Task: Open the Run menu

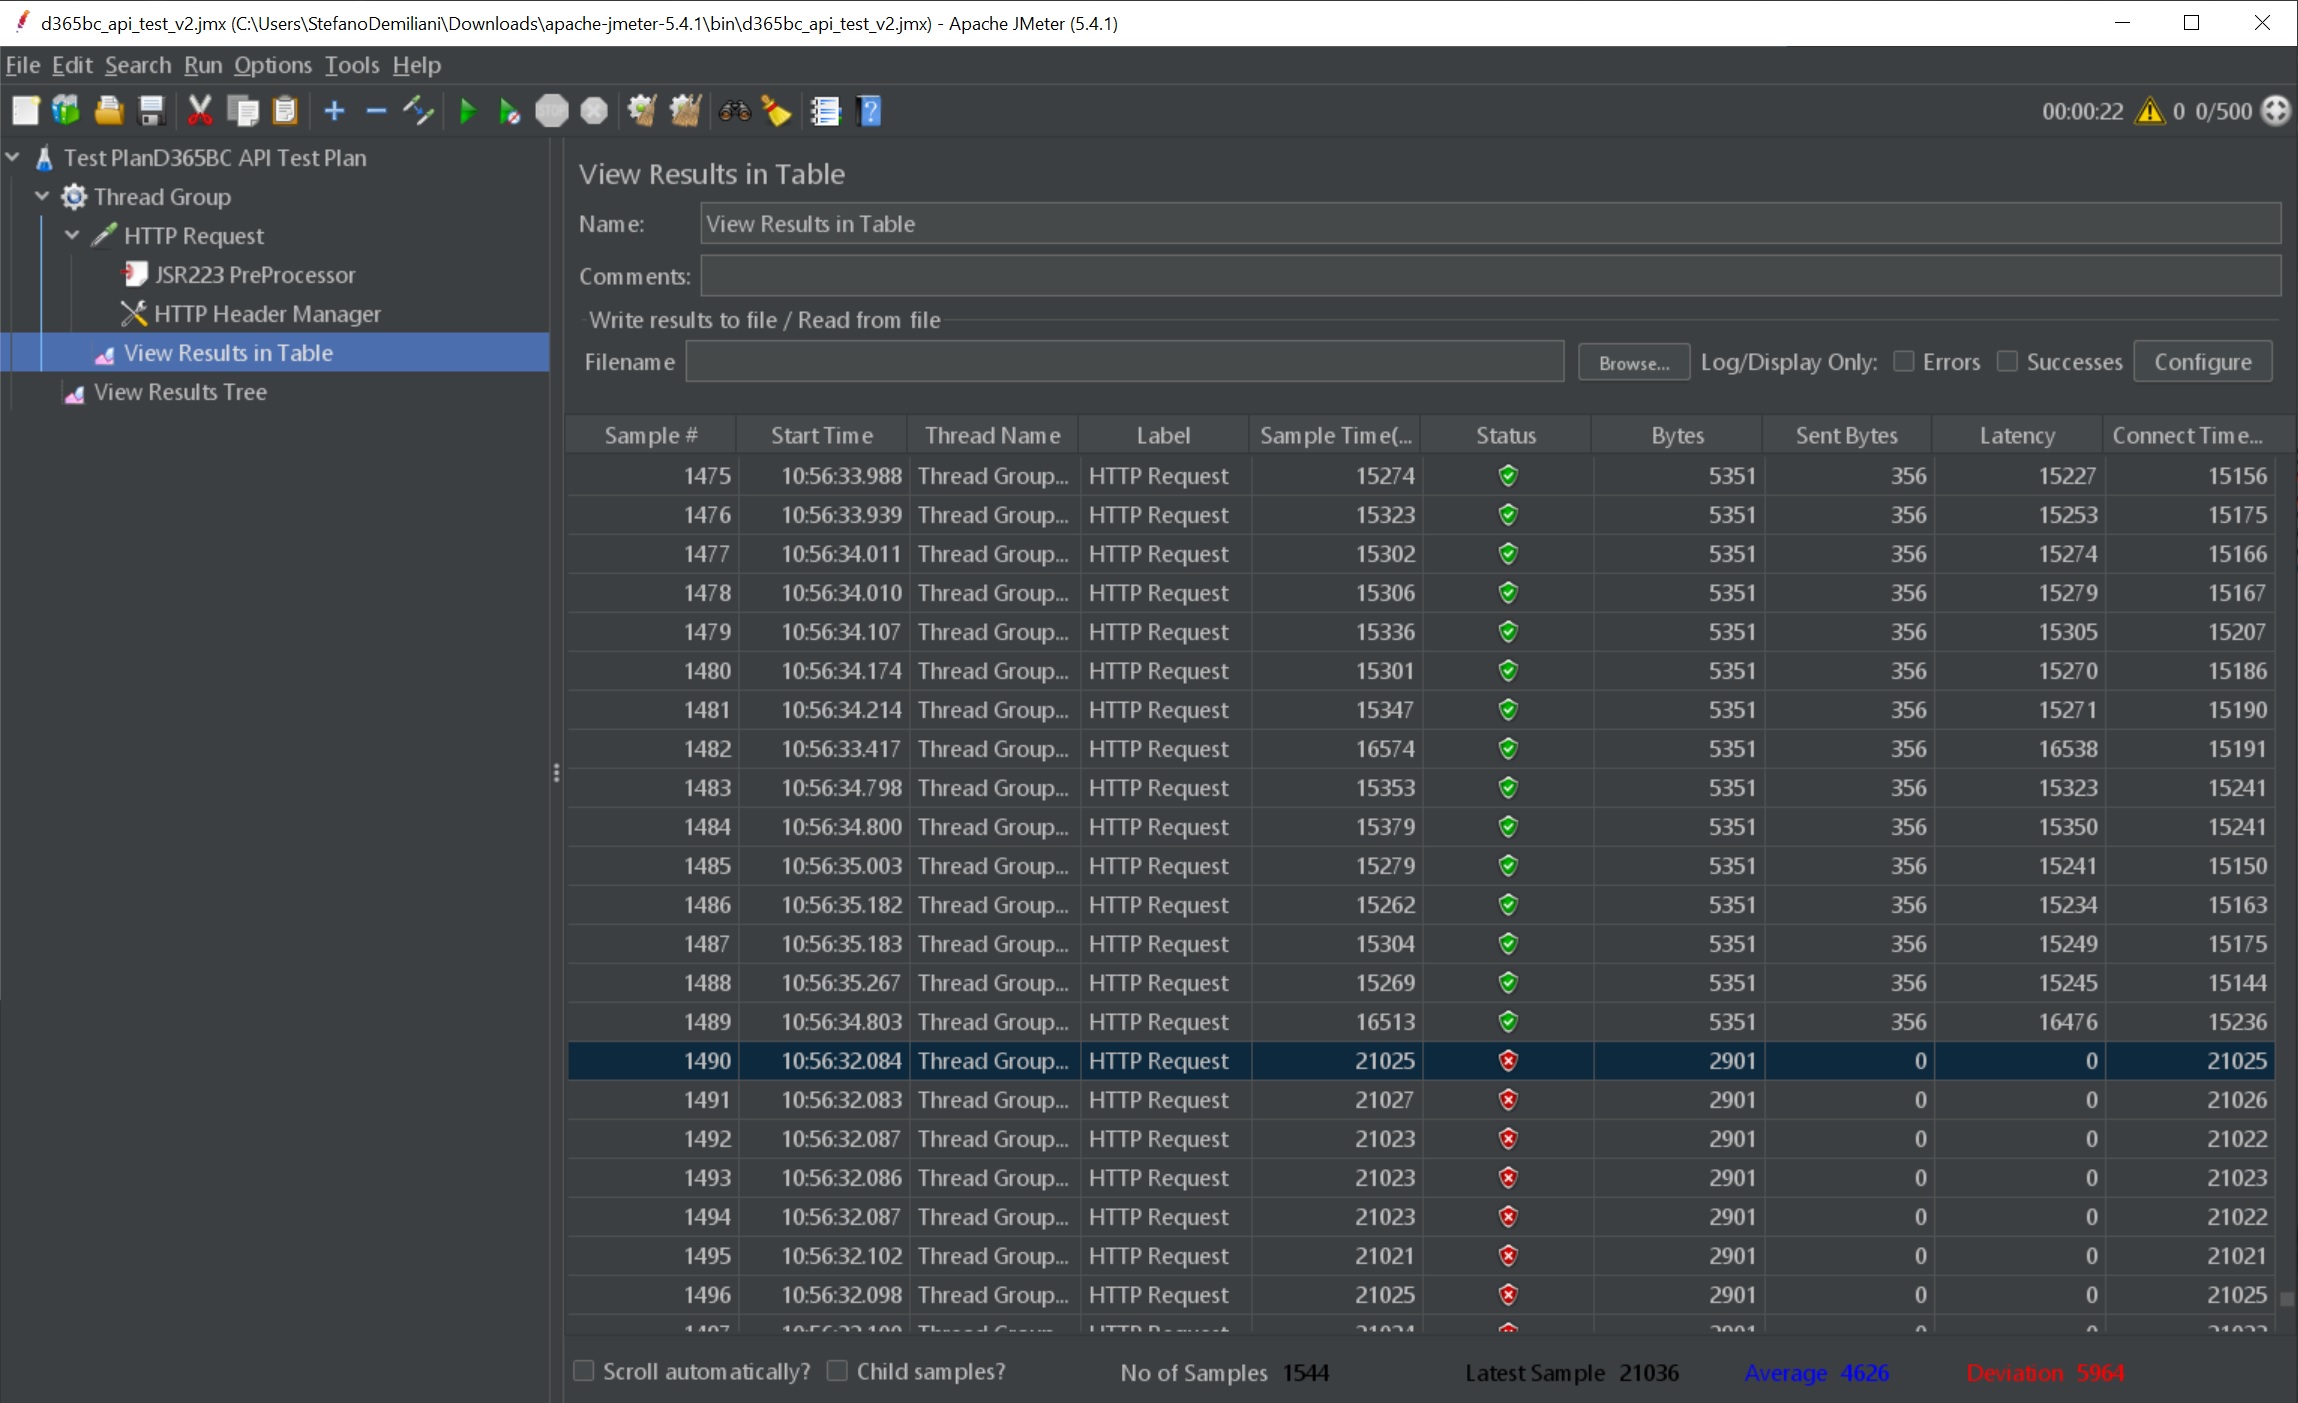Action: click(x=202, y=65)
